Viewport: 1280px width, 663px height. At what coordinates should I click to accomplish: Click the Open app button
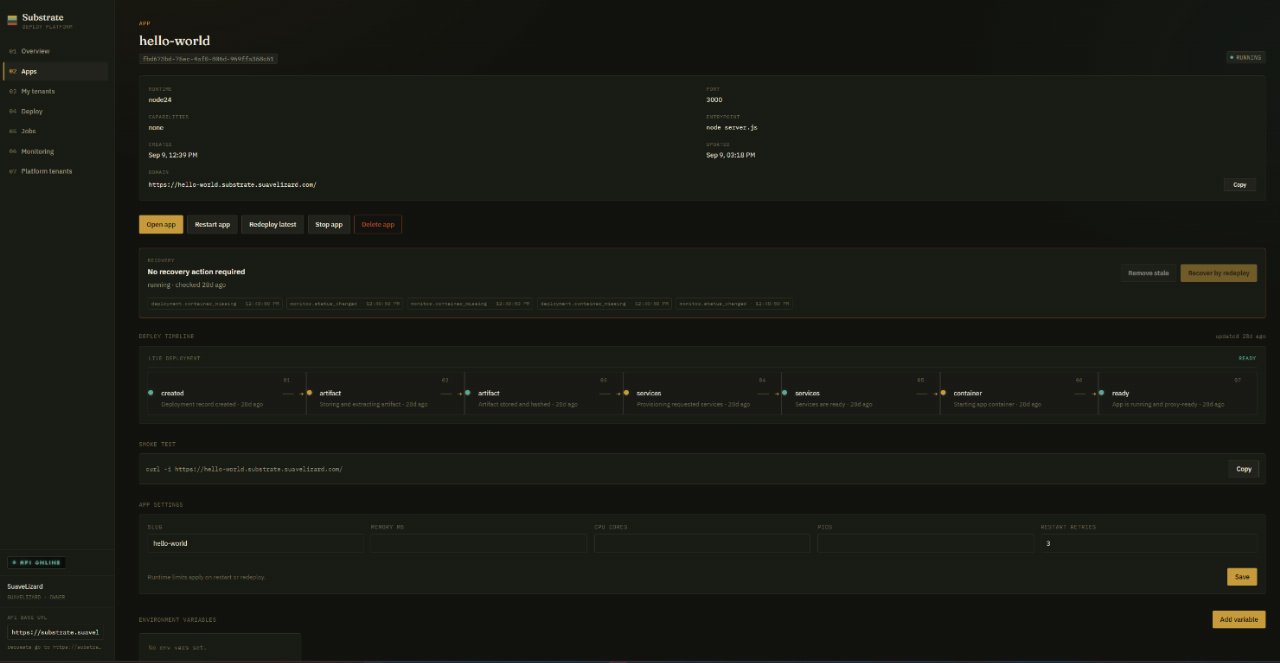(x=161, y=224)
